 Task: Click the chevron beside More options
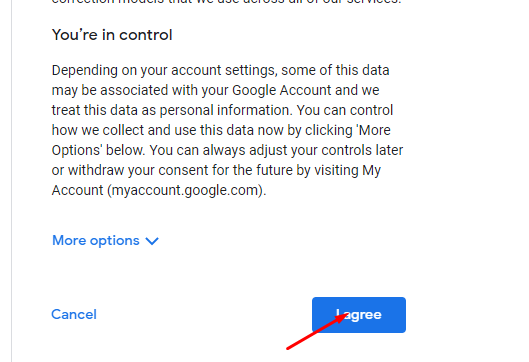click(152, 241)
